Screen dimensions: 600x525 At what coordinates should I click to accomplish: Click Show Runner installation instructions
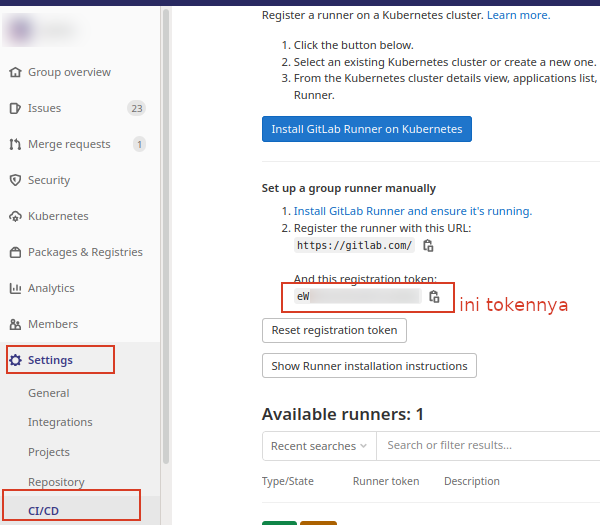click(369, 366)
